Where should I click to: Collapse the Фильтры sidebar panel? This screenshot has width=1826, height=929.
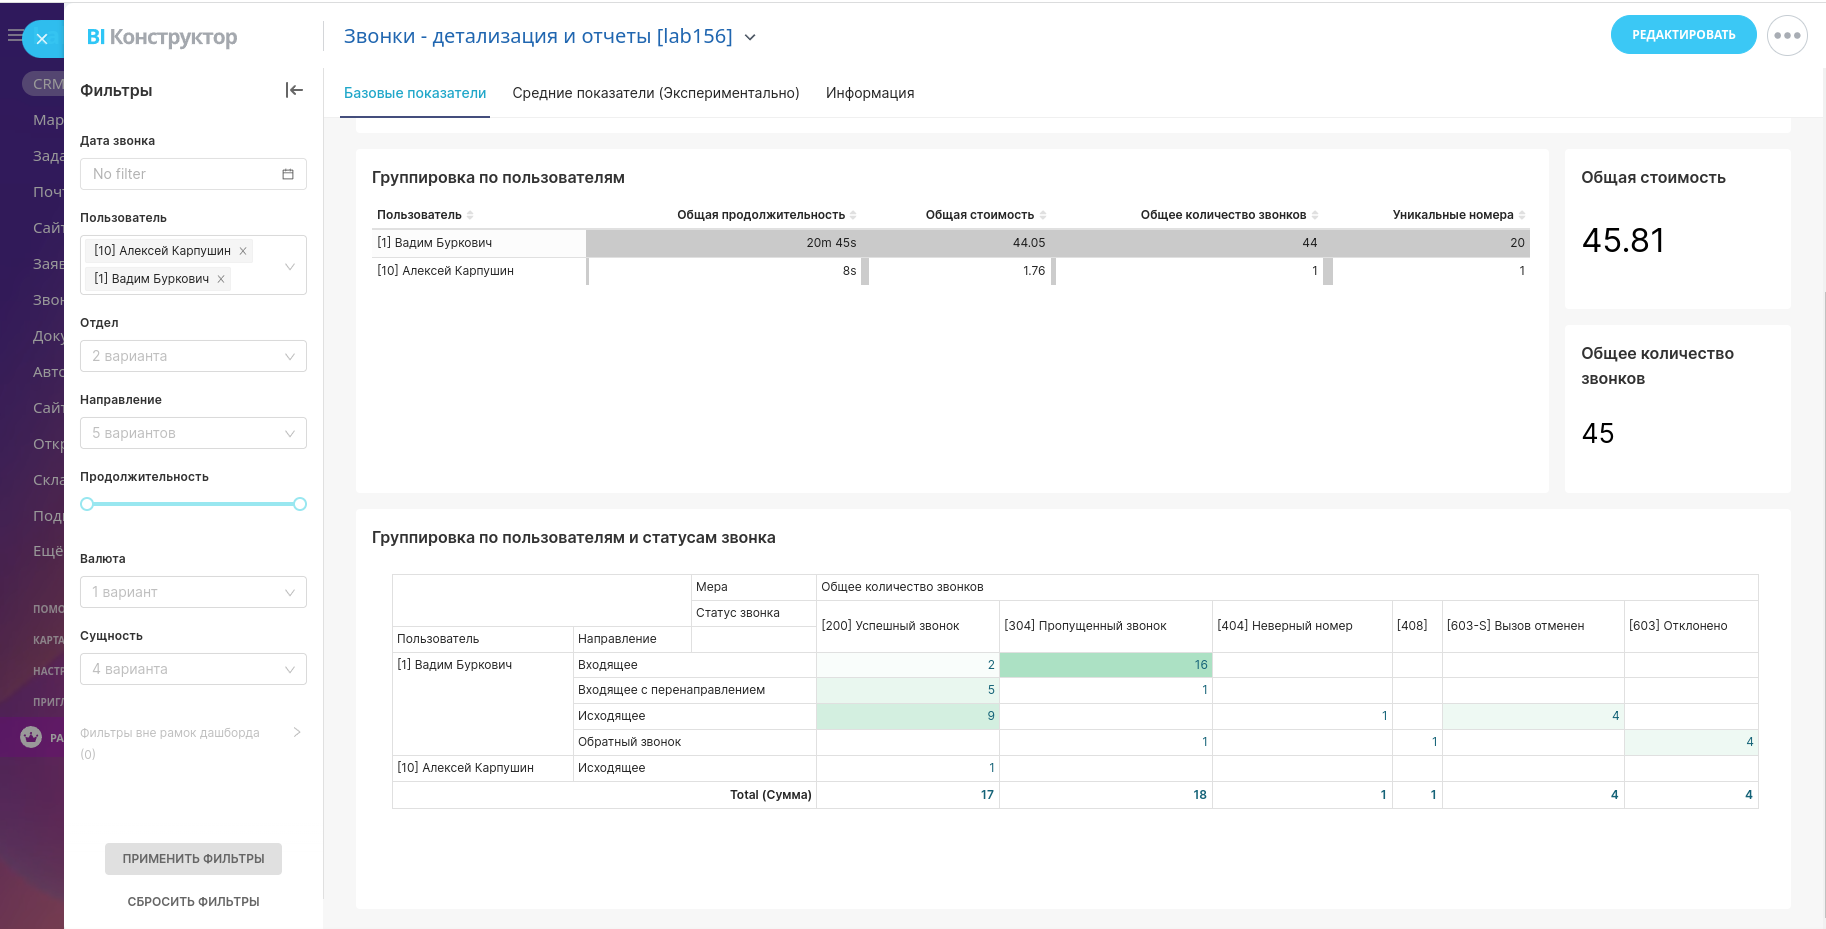pos(294,90)
